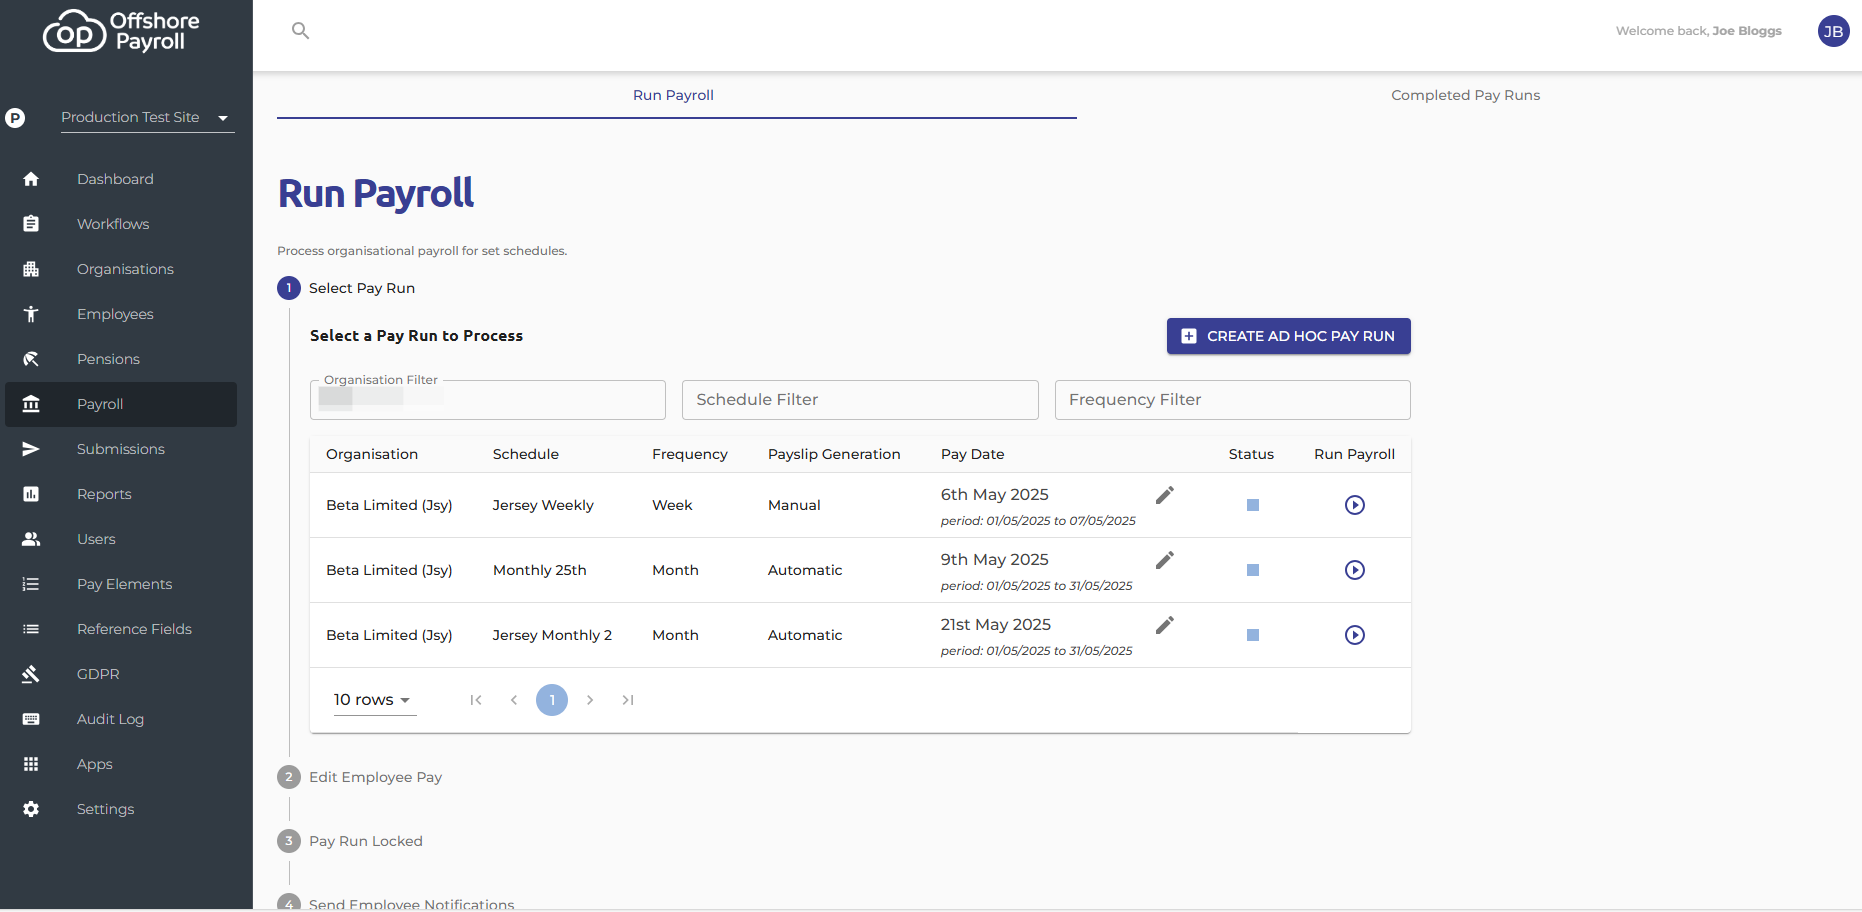Open Dashboard from the sidebar
1862x912 pixels.
point(121,179)
